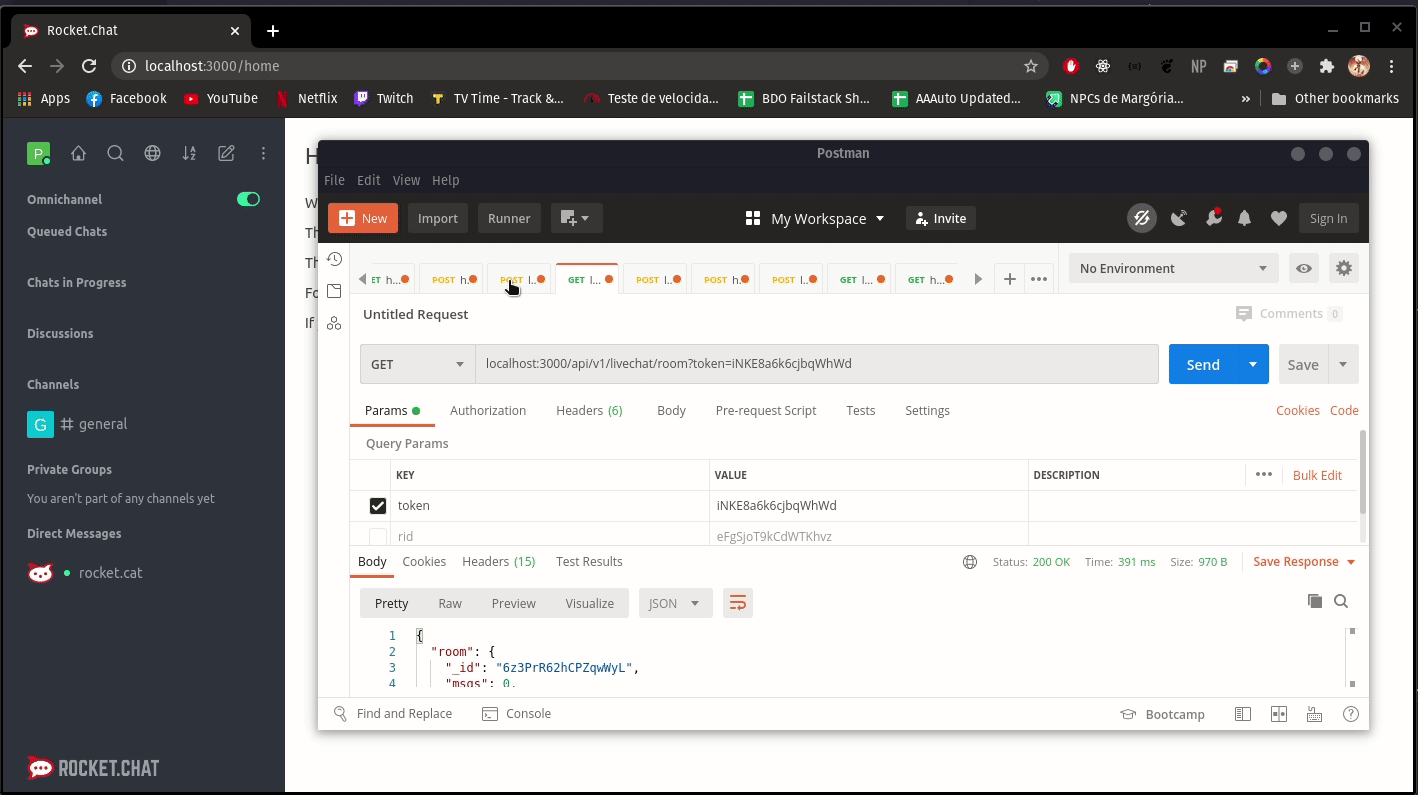This screenshot has width=1418, height=795.
Task: Open the Bulk Edit link
Action: click(x=1317, y=475)
